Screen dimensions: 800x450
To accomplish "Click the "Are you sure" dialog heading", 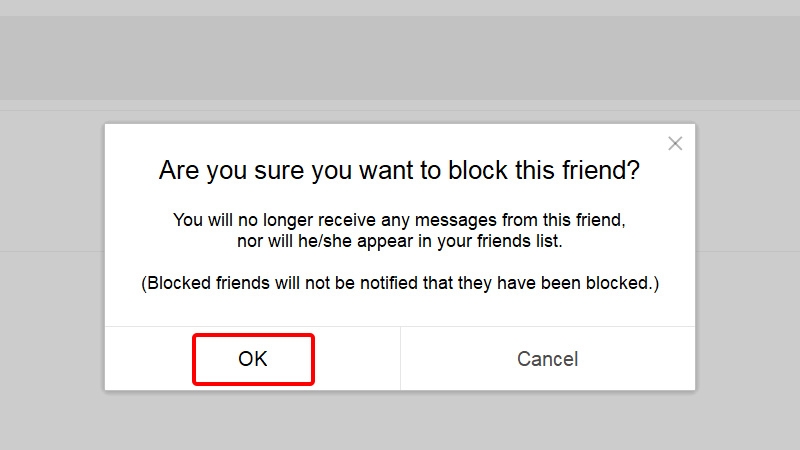I will click(x=399, y=171).
